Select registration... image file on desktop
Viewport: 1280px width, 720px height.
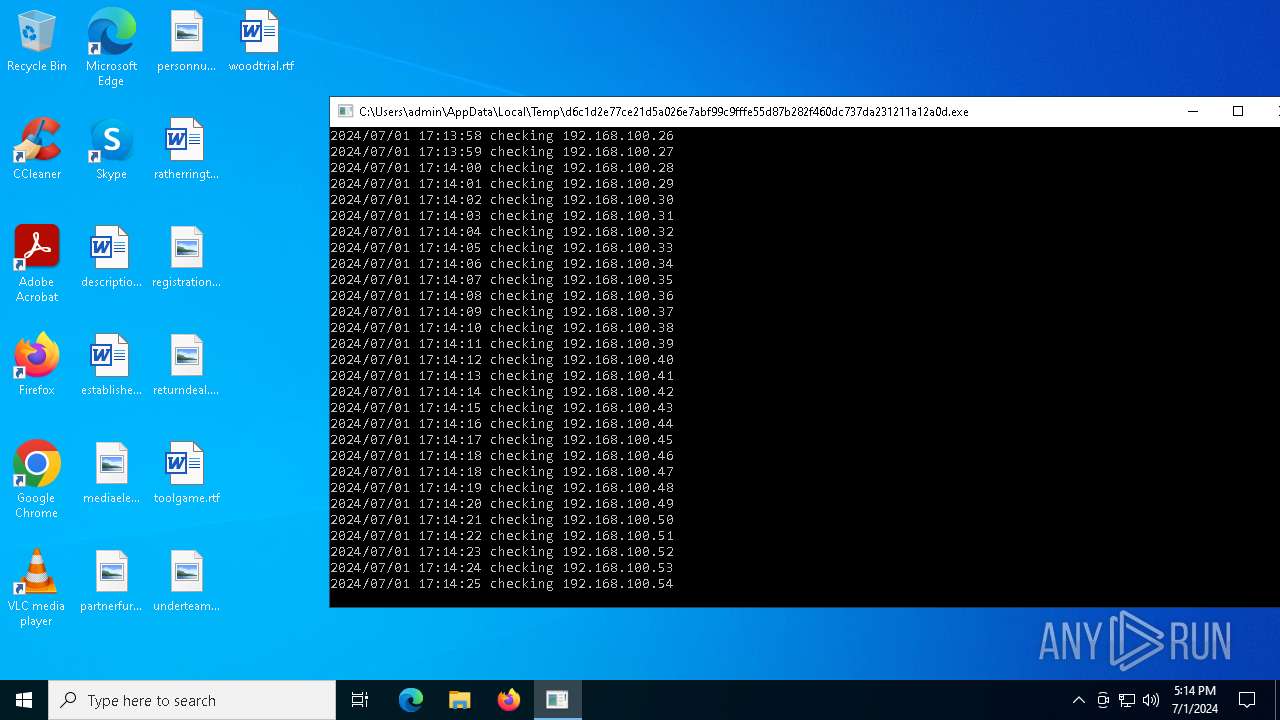pyautogui.click(x=186, y=258)
